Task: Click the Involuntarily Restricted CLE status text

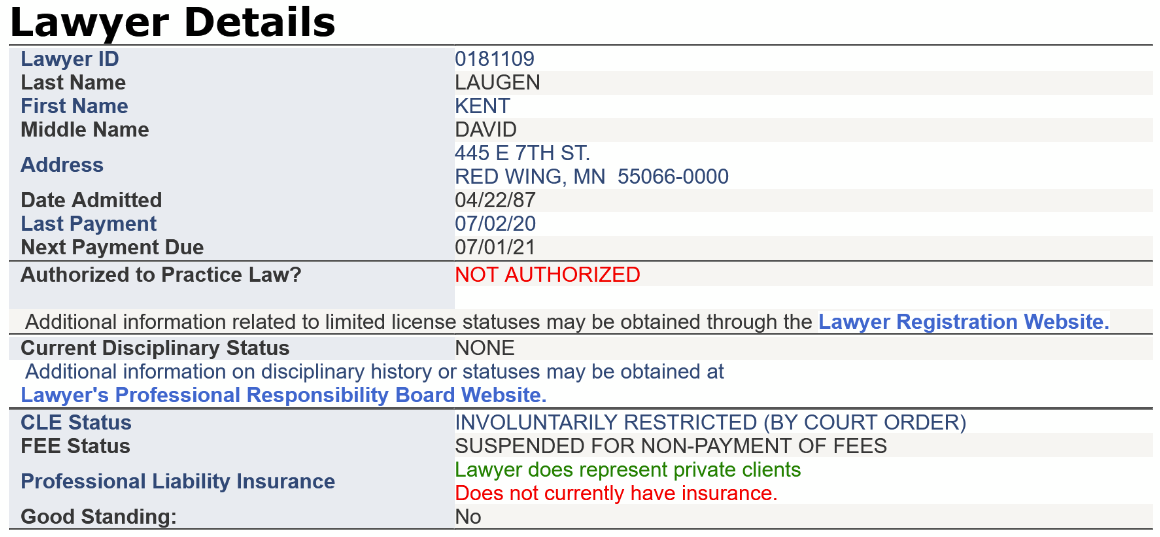Action: point(710,422)
